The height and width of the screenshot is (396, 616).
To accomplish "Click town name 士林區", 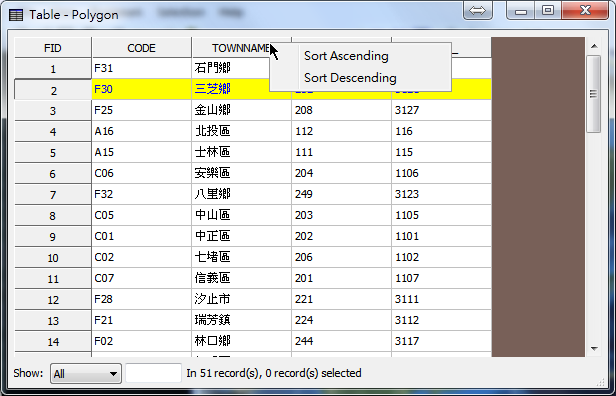I will 213,152.
